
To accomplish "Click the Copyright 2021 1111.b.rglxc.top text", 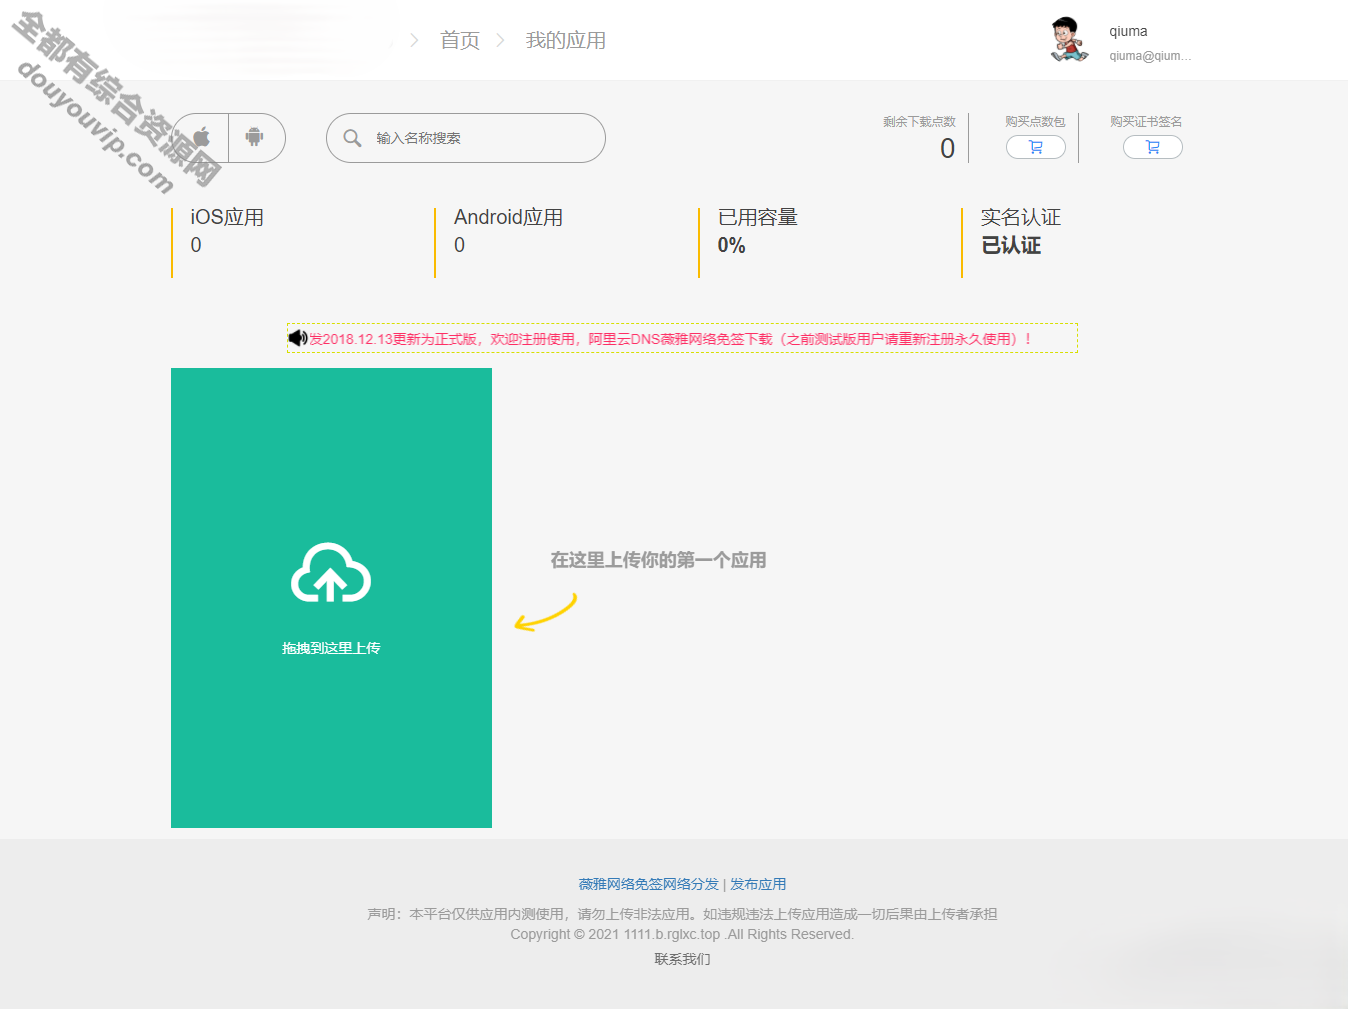I will [x=682, y=934].
